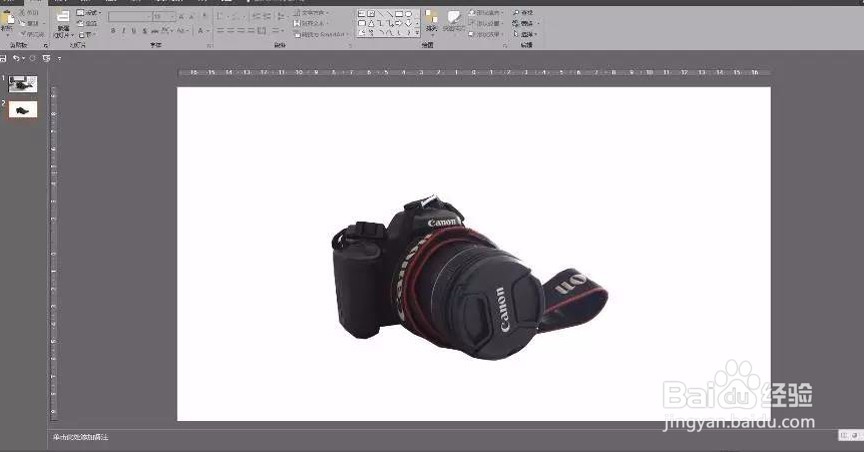Select slide 1 thumbnail
The image size is (864, 452).
click(23, 84)
